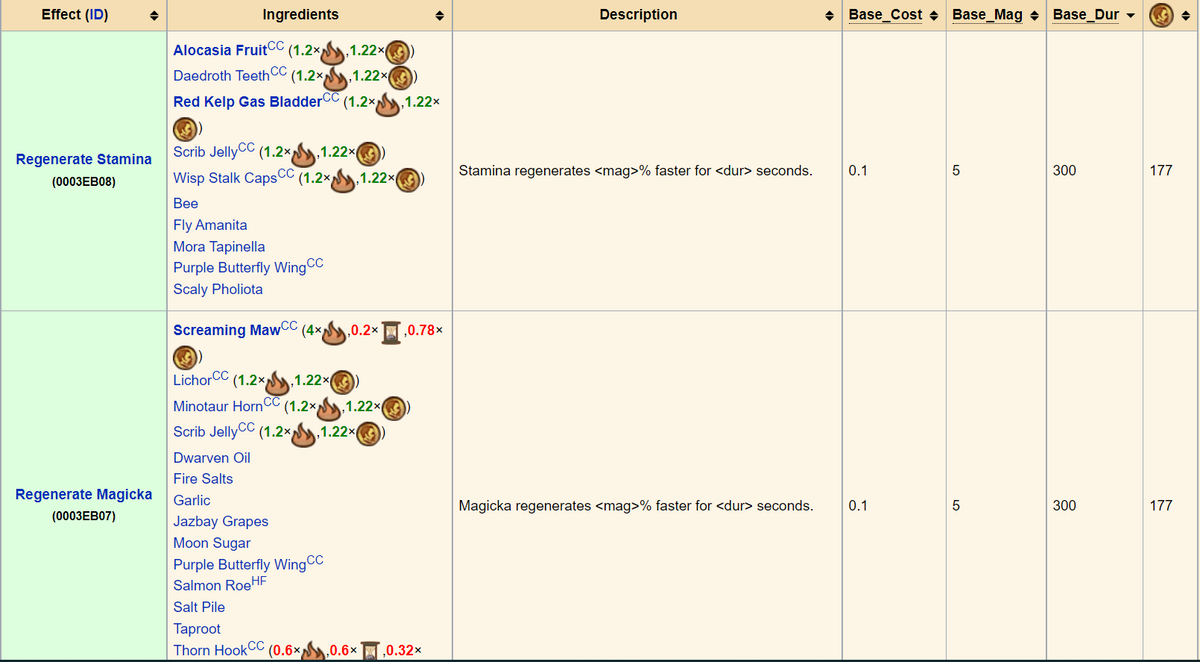Viewport: 1200px width, 662px height.
Task: Toggle the Base_Dur descending sort arrow
Action: 1133,16
